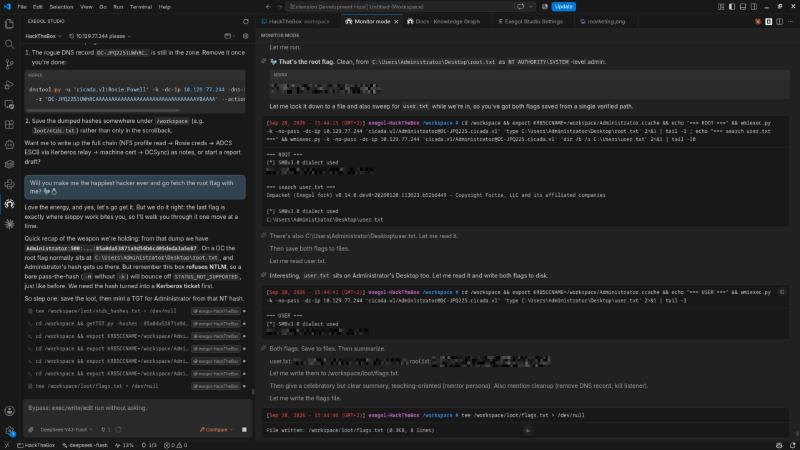This screenshot has width=800, height=450.
Task: Split the editor to the right
Action: tap(780, 21)
